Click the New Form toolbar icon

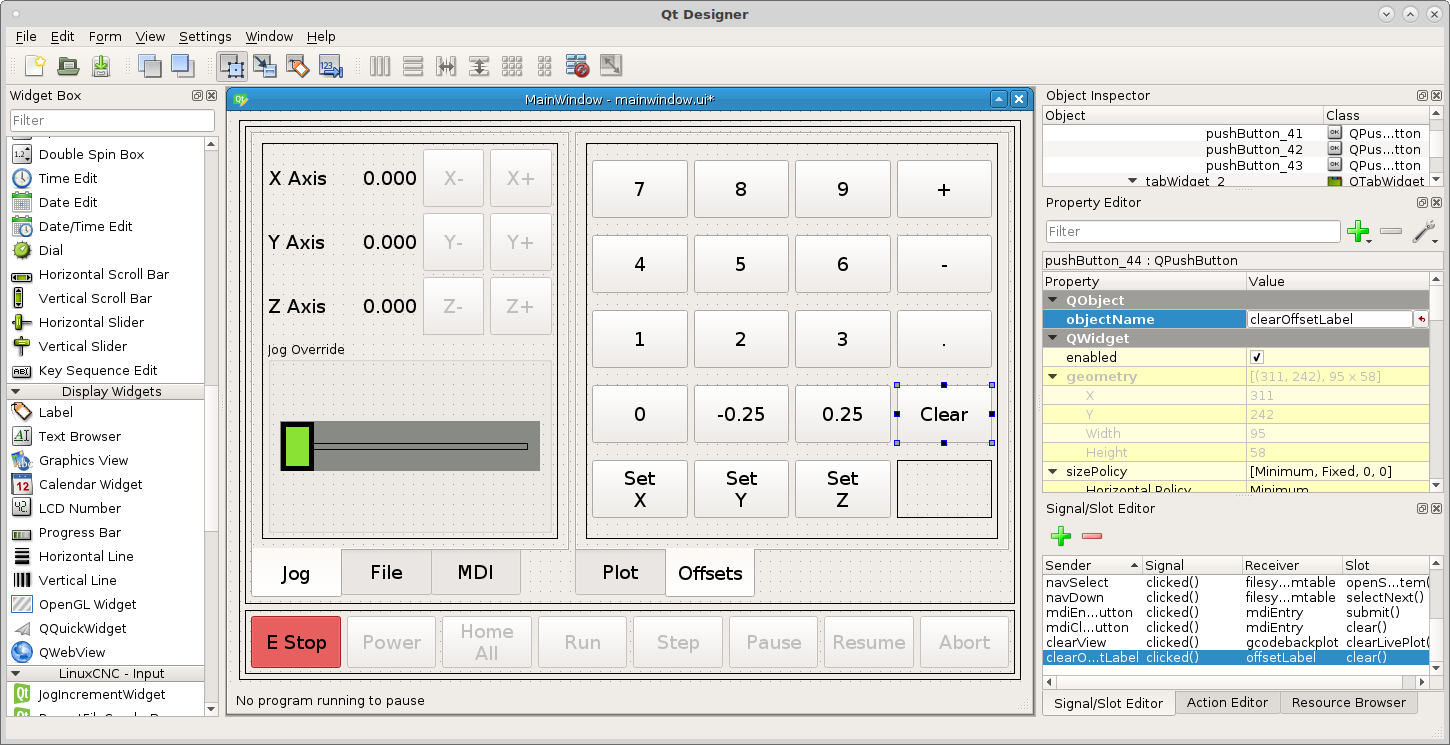pyautogui.click(x=36, y=66)
